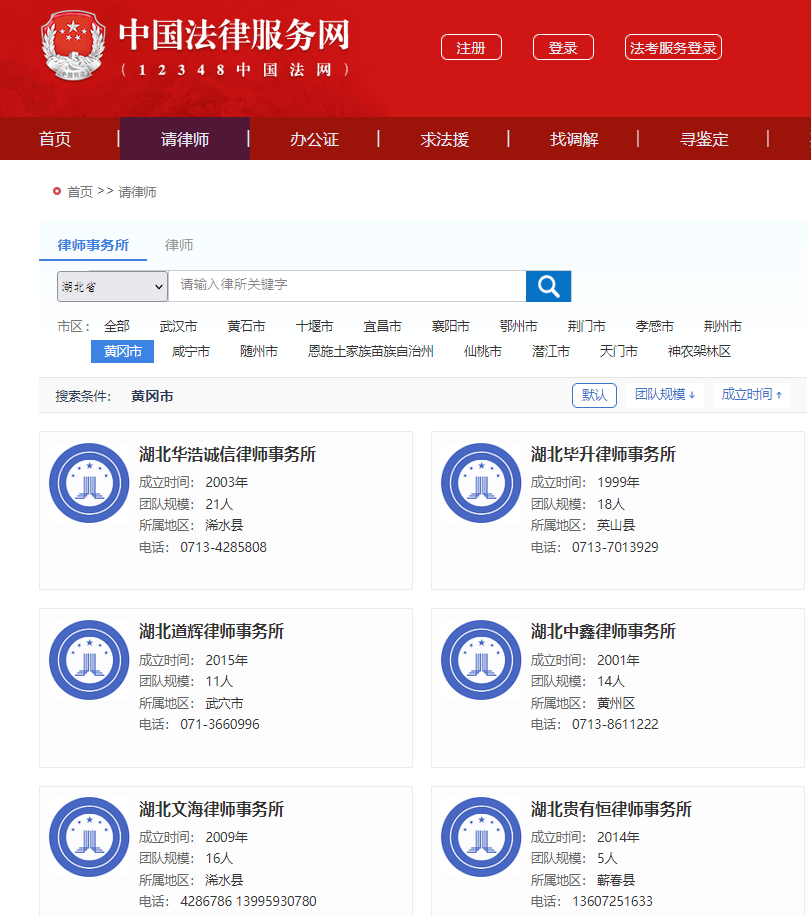Sort results by 成立时间
Viewport: 811px width, 915px height.
click(752, 395)
